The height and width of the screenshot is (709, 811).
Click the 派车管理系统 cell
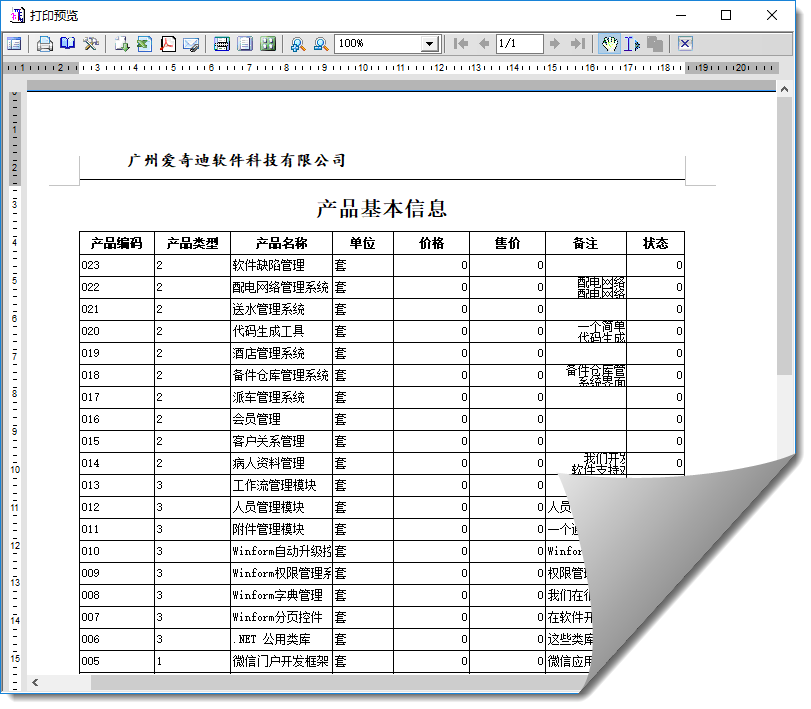[281, 397]
